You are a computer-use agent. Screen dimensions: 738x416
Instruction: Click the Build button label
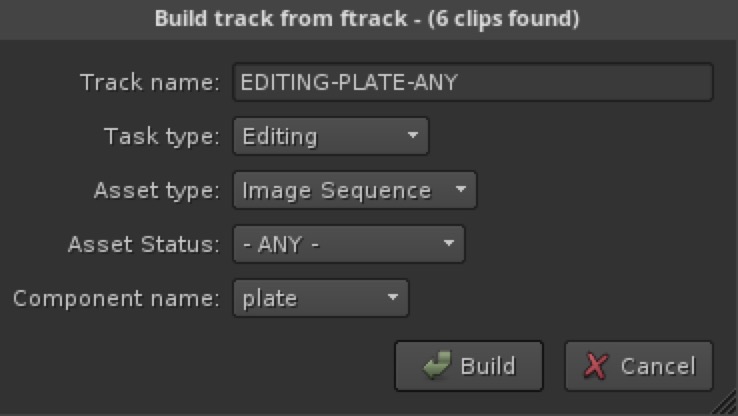coord(488,366)
